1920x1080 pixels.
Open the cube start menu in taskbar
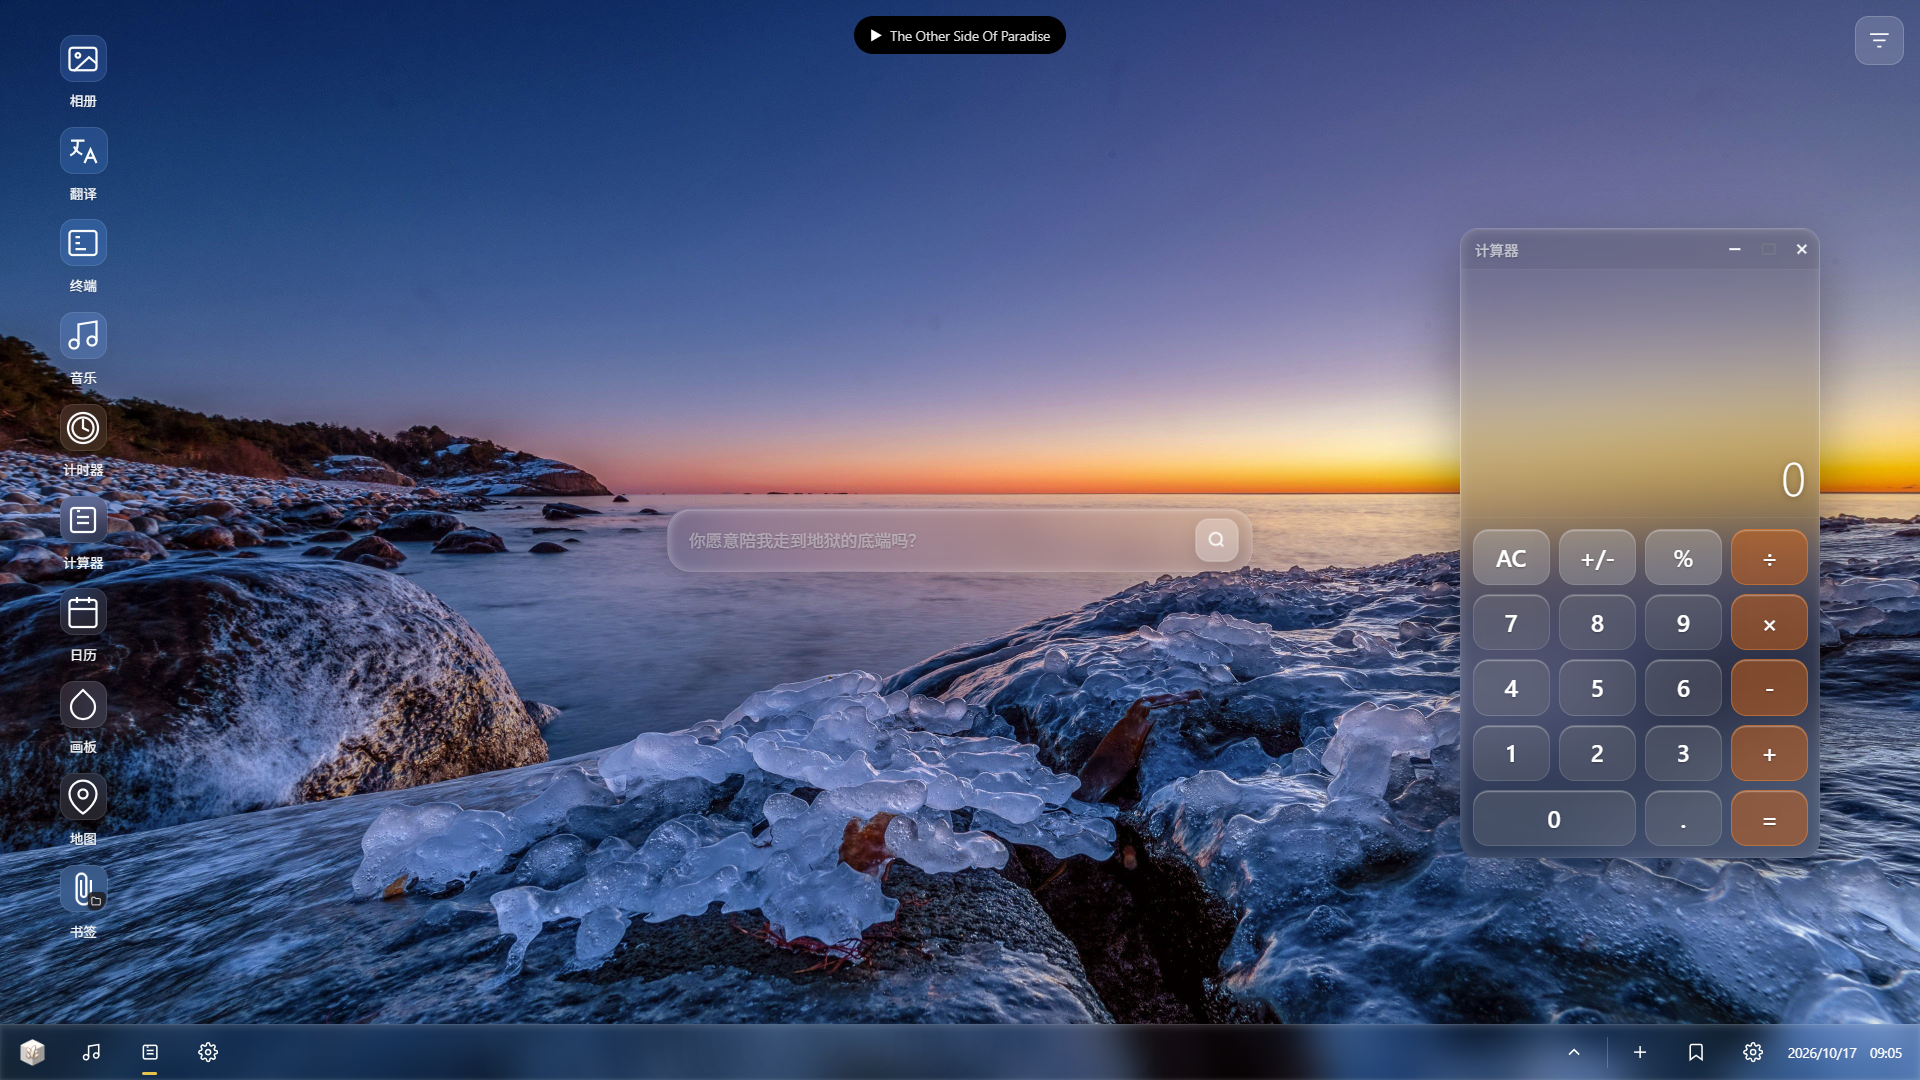[x=32, y=1052]
